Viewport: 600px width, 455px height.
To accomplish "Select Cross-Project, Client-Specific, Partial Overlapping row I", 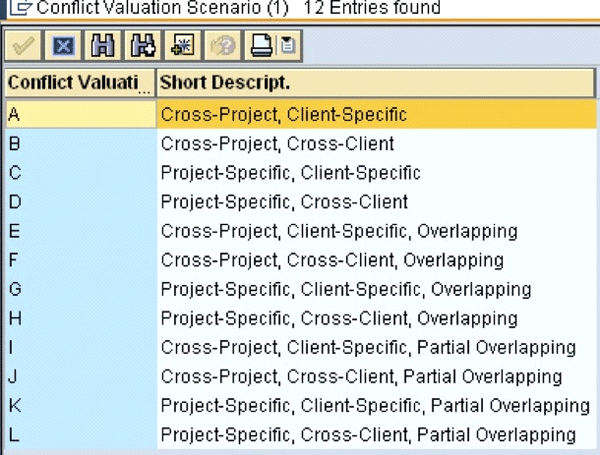I will [x=368, y=348].
